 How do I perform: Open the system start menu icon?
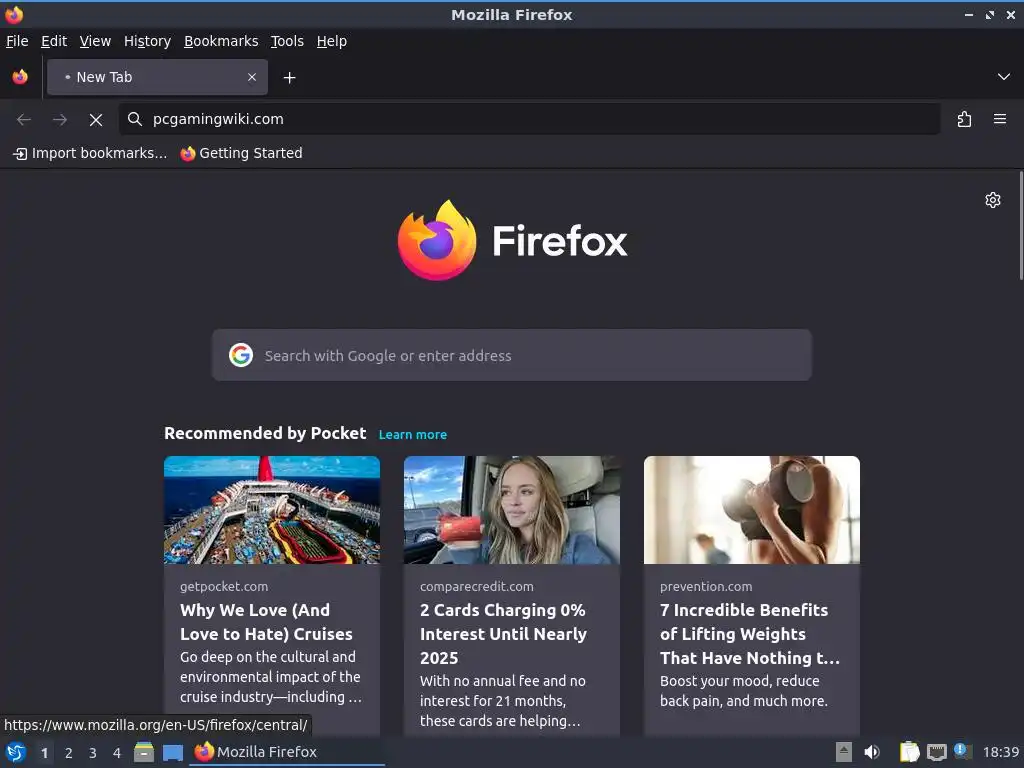tap(16, 752)
